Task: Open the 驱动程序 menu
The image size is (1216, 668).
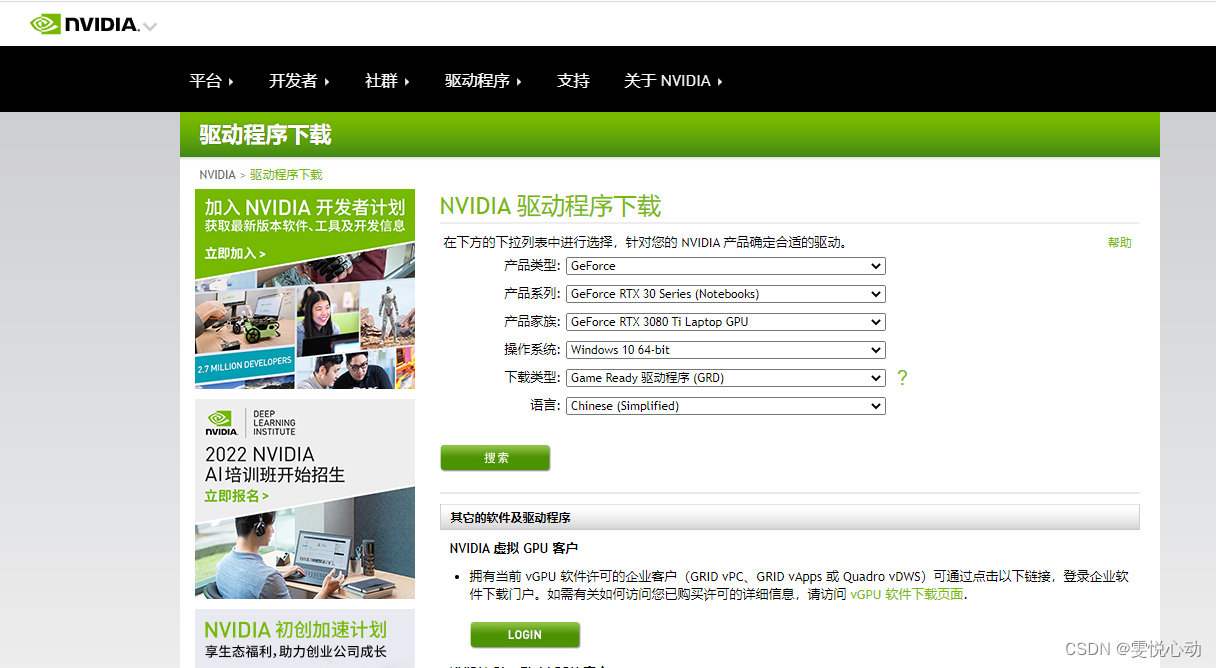Action: coord(483,81)
